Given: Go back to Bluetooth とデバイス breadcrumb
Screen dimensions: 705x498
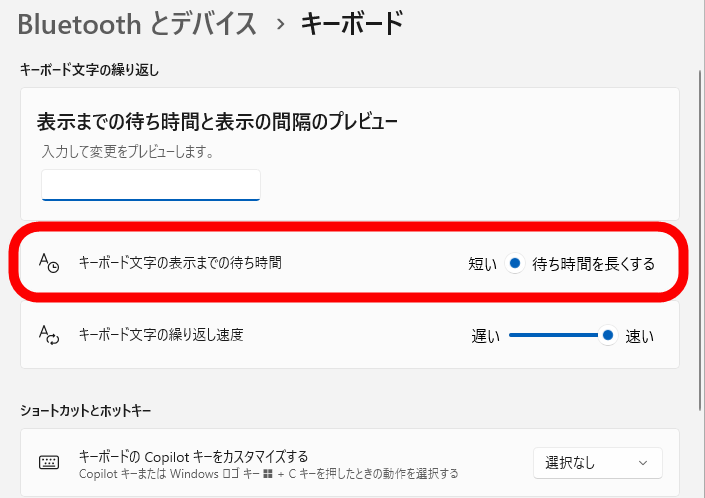Looking at the screenshot, I should click(137, 23).
